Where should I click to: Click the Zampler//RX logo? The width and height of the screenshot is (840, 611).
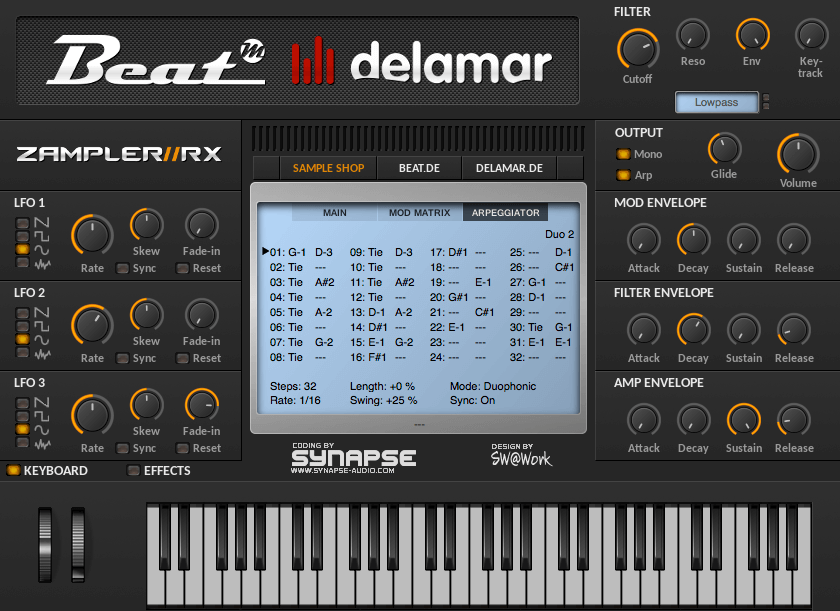119,154
